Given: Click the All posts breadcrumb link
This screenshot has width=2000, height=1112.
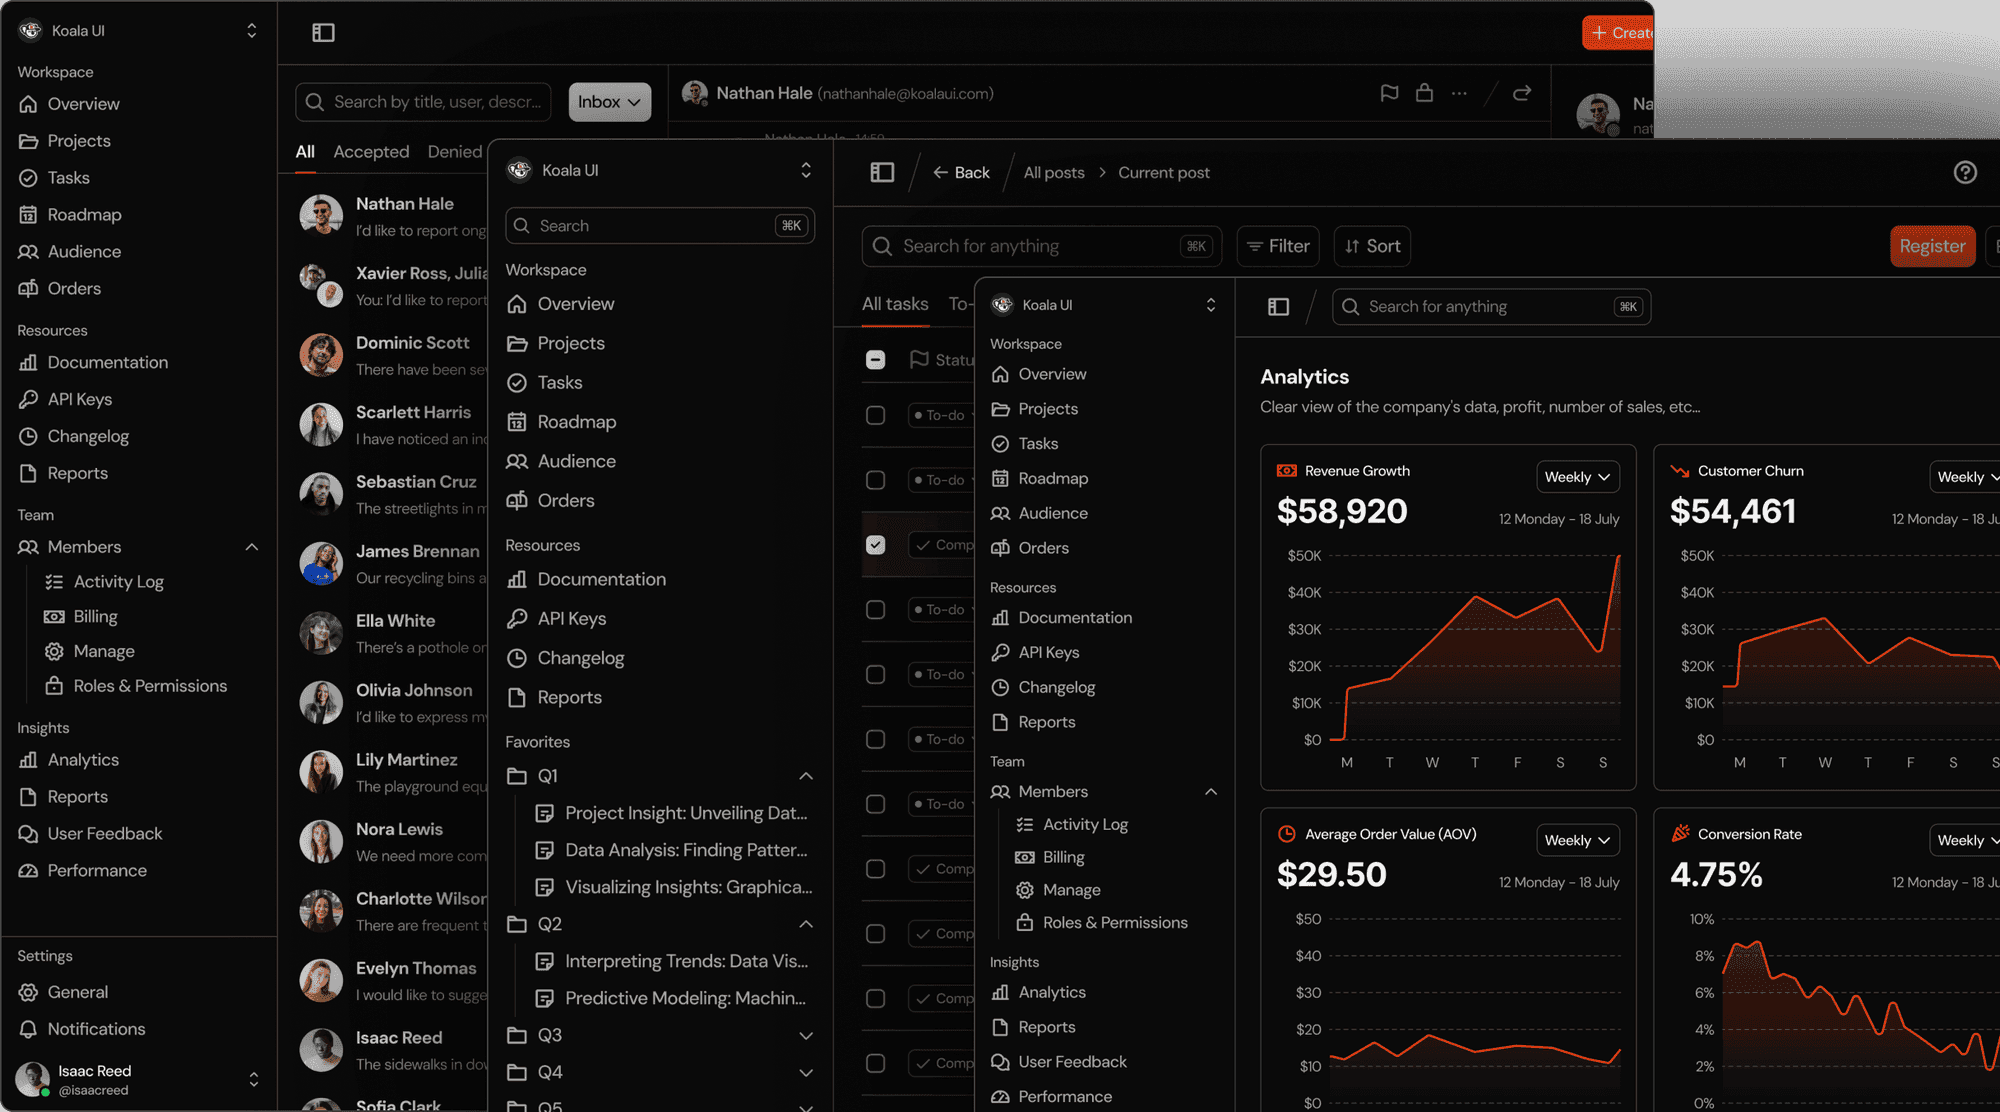Looking at the screenshot, I should 1054,172.
